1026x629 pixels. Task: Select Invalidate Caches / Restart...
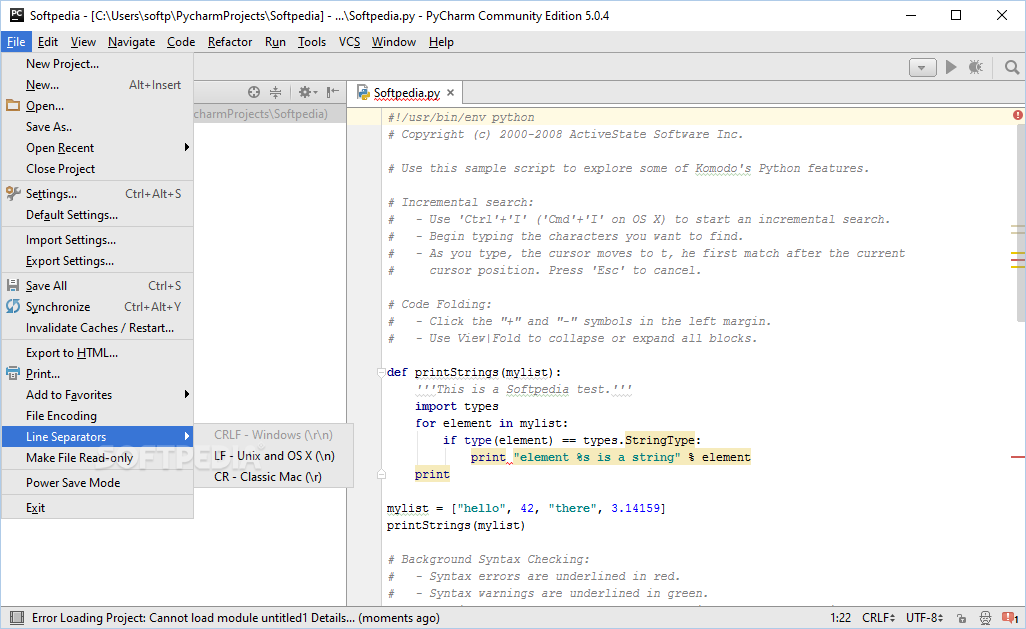point(97,328)
